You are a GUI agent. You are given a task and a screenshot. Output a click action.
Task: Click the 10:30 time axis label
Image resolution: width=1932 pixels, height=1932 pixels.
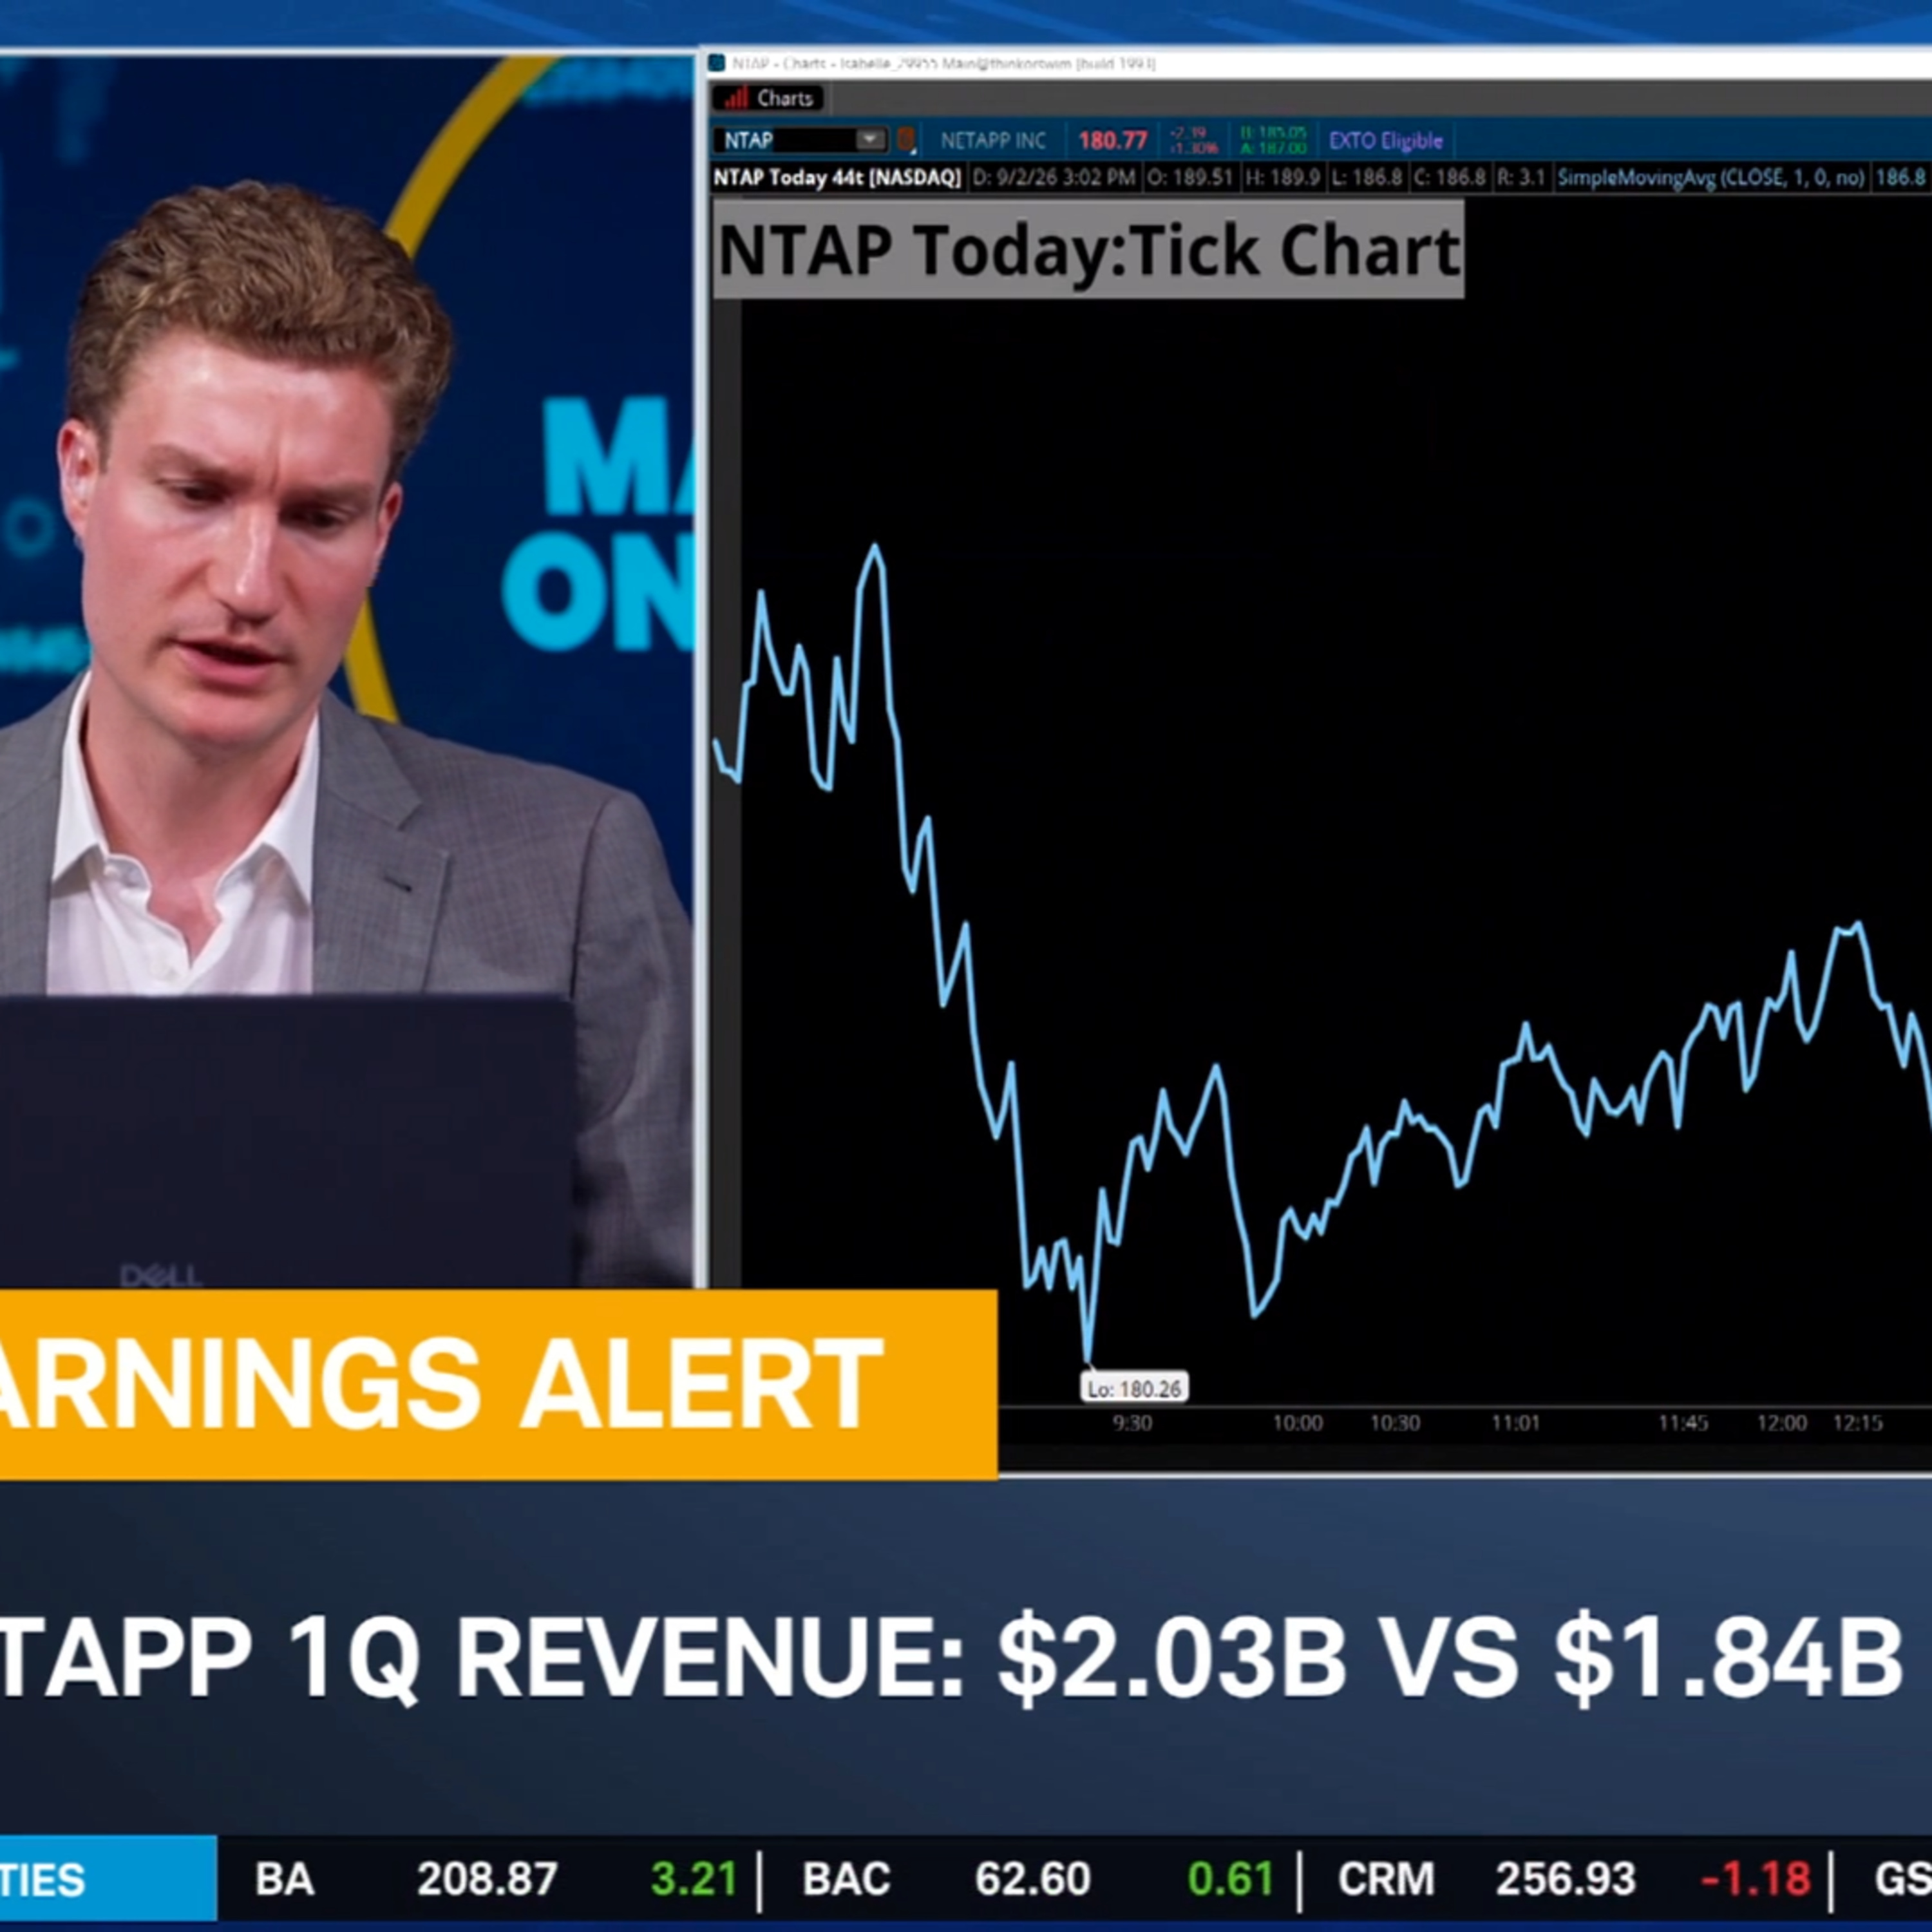pos(1395,1423)
